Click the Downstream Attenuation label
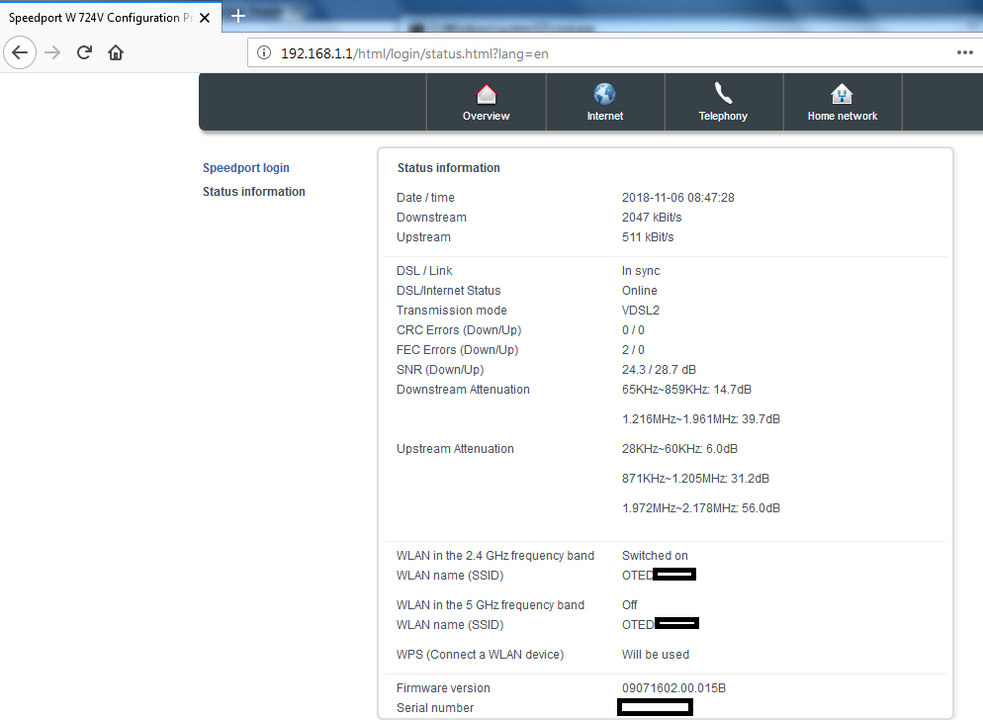The width and height of the screenshot is (983, 720). point(463,389)
